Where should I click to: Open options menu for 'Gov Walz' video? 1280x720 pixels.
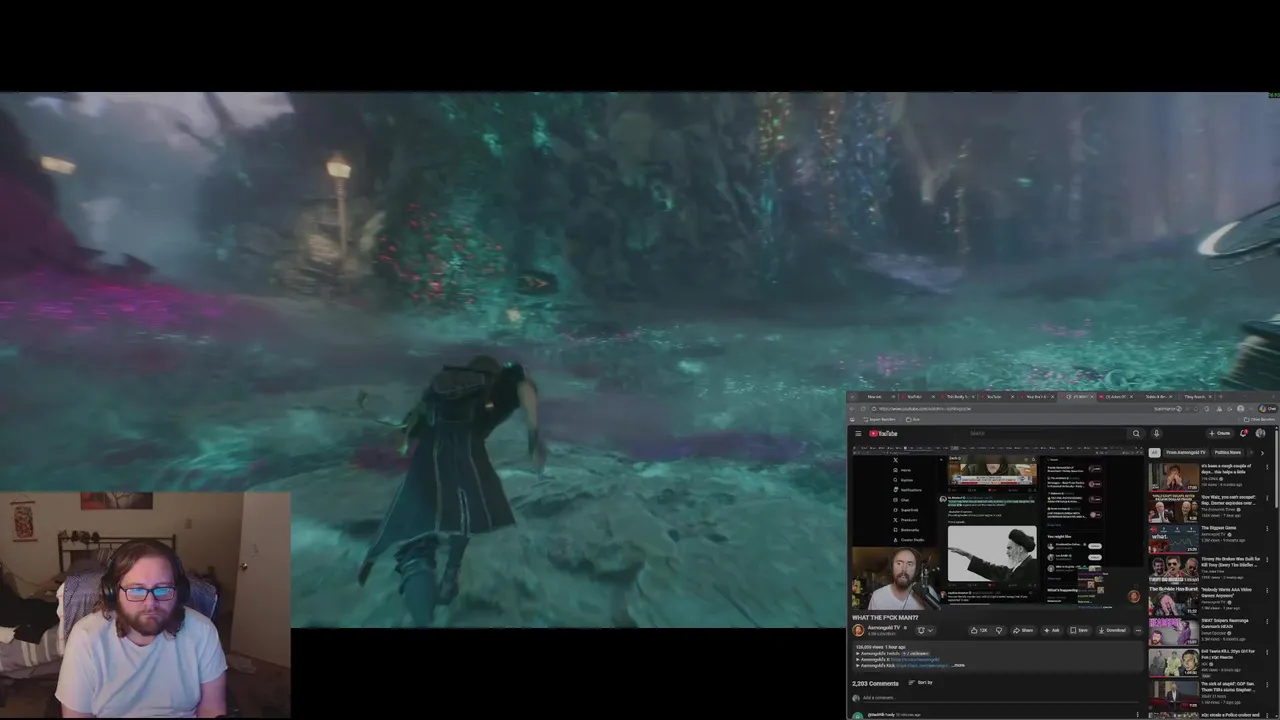pyautogui.click(x=1267, y=498)
